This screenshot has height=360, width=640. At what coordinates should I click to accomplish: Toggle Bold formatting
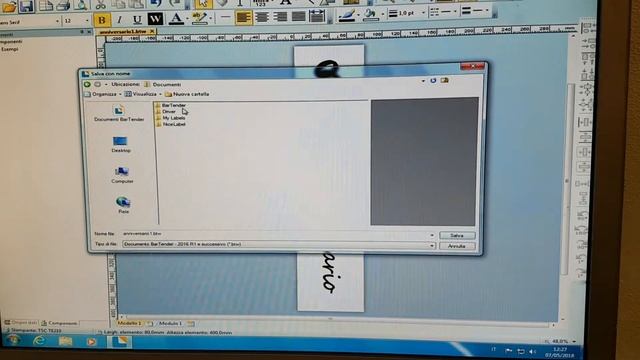(102, 20)
